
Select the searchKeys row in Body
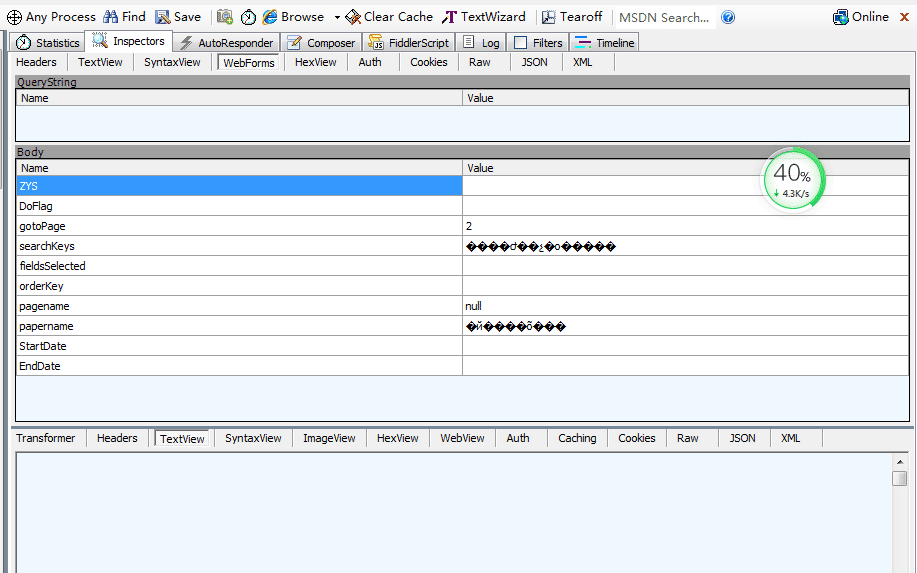point(238,246)
